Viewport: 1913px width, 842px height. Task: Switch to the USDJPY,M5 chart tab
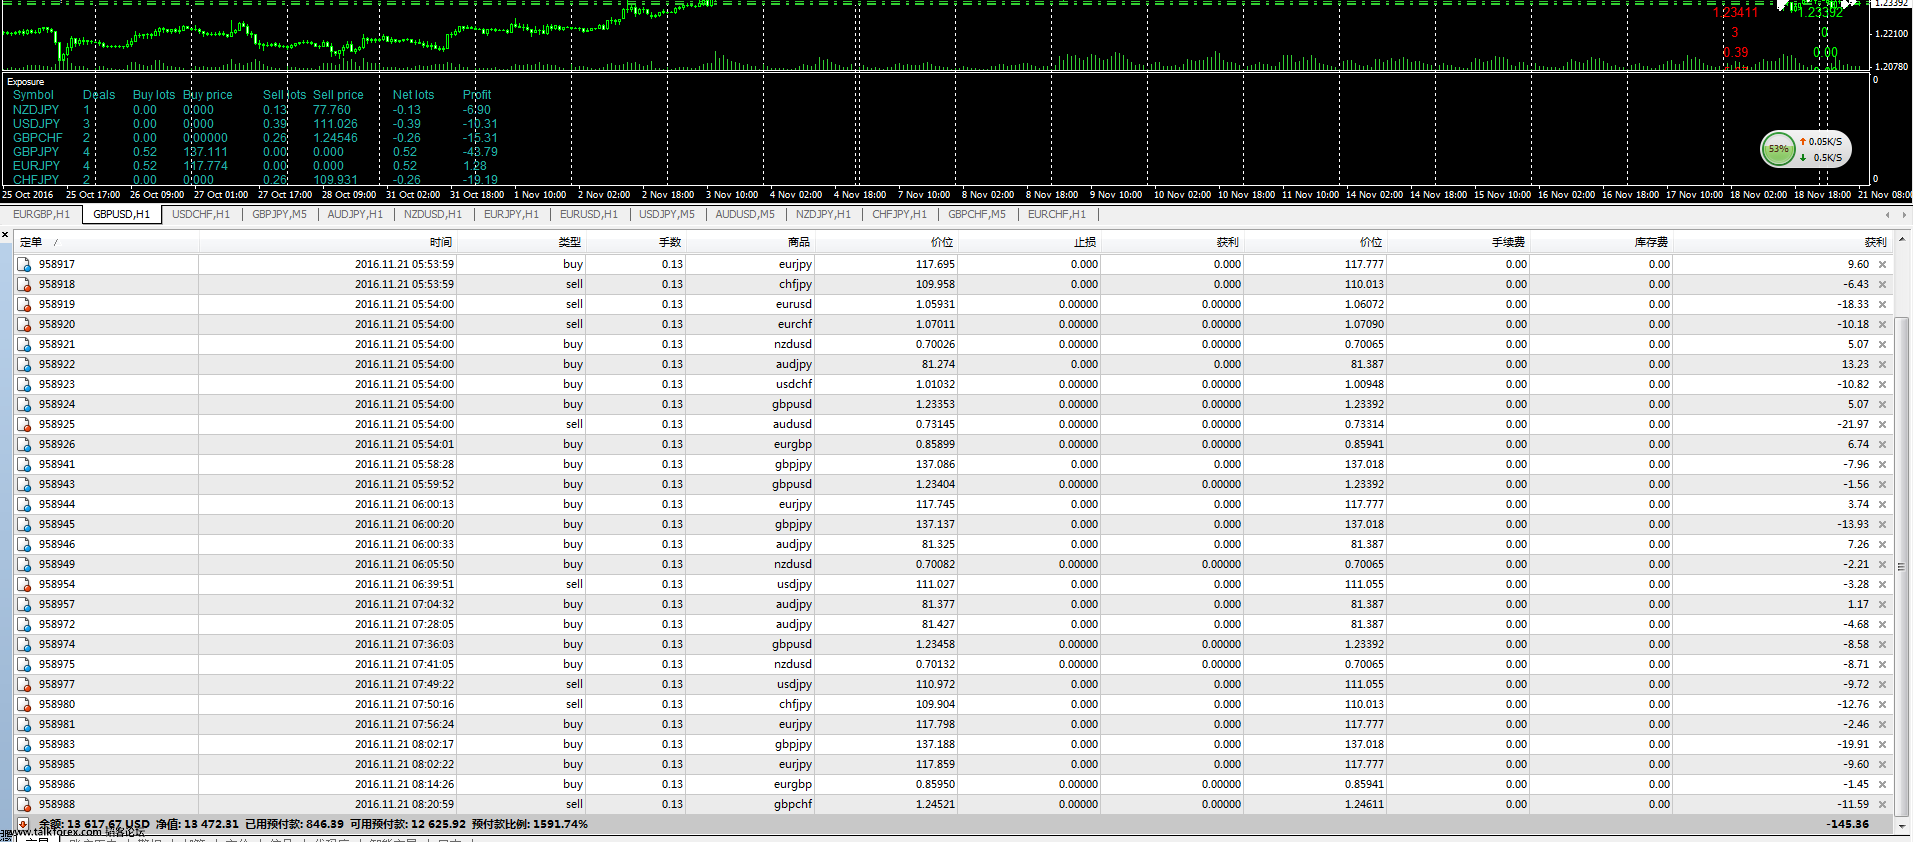click(667, 215)
